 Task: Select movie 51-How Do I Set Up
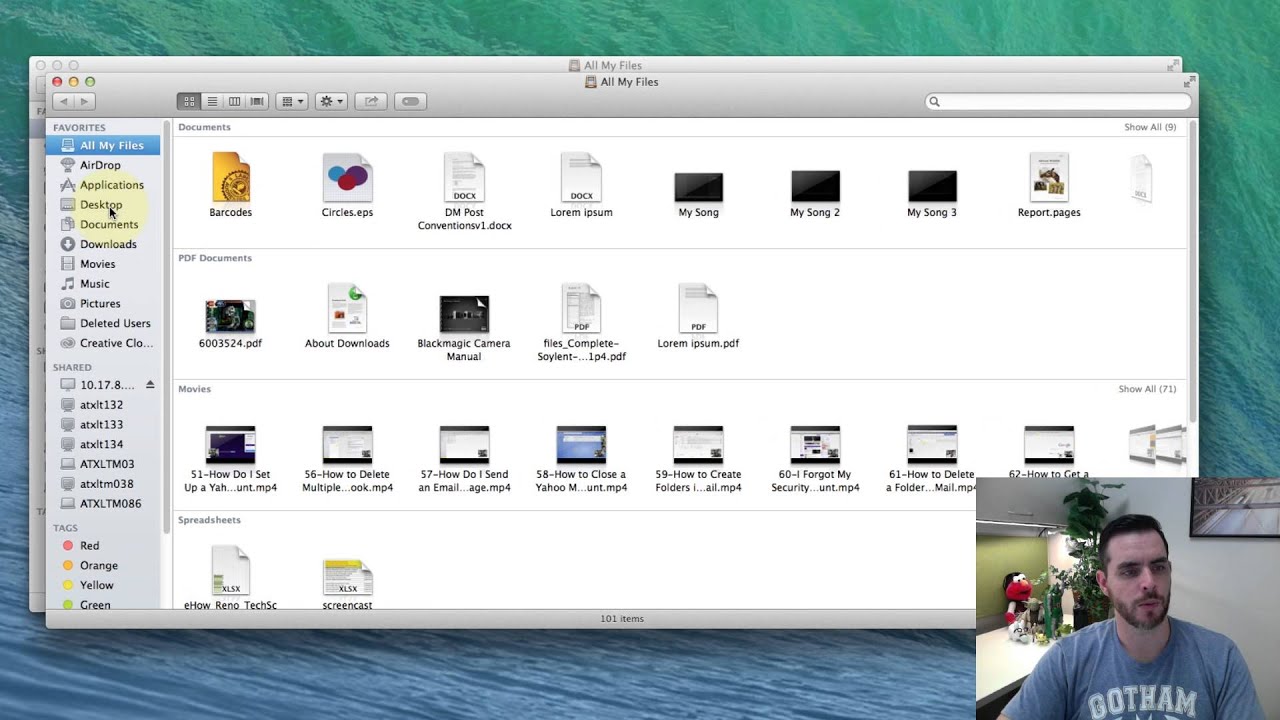coord(230,445)
